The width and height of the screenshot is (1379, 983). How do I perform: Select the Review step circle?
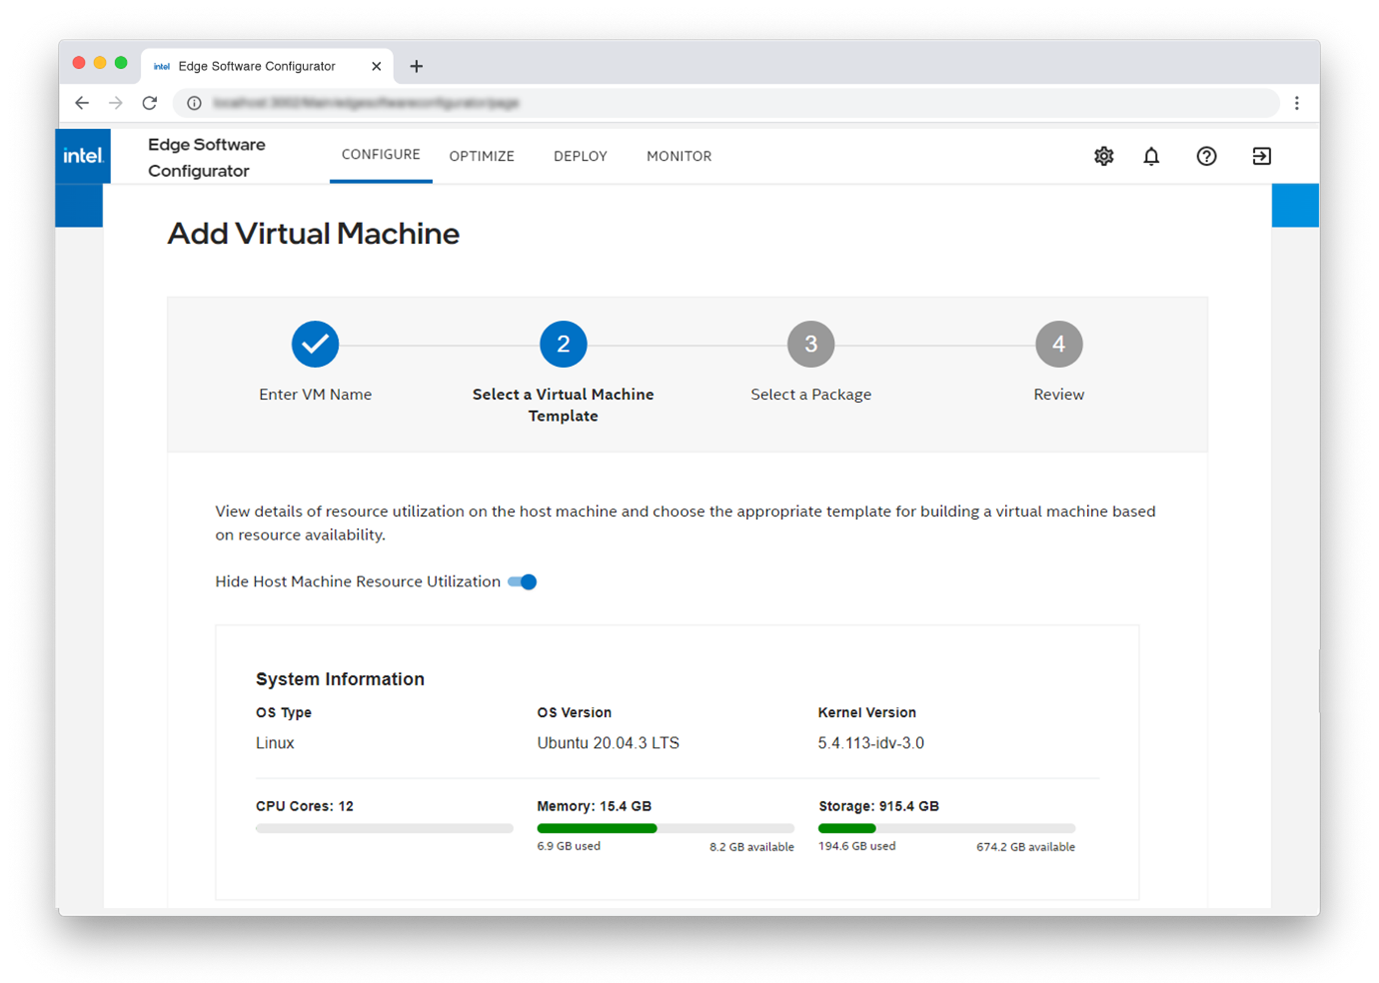[1059, 343]
